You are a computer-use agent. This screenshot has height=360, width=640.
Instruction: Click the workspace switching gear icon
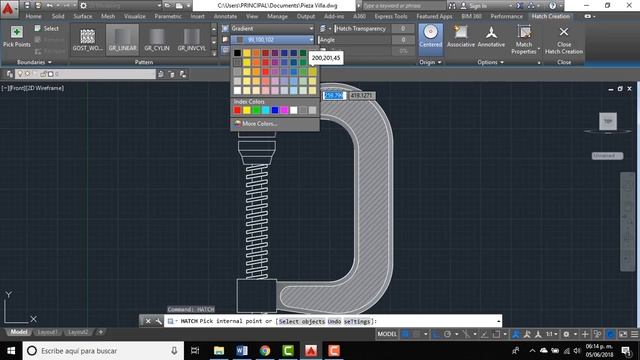[566, 334]
